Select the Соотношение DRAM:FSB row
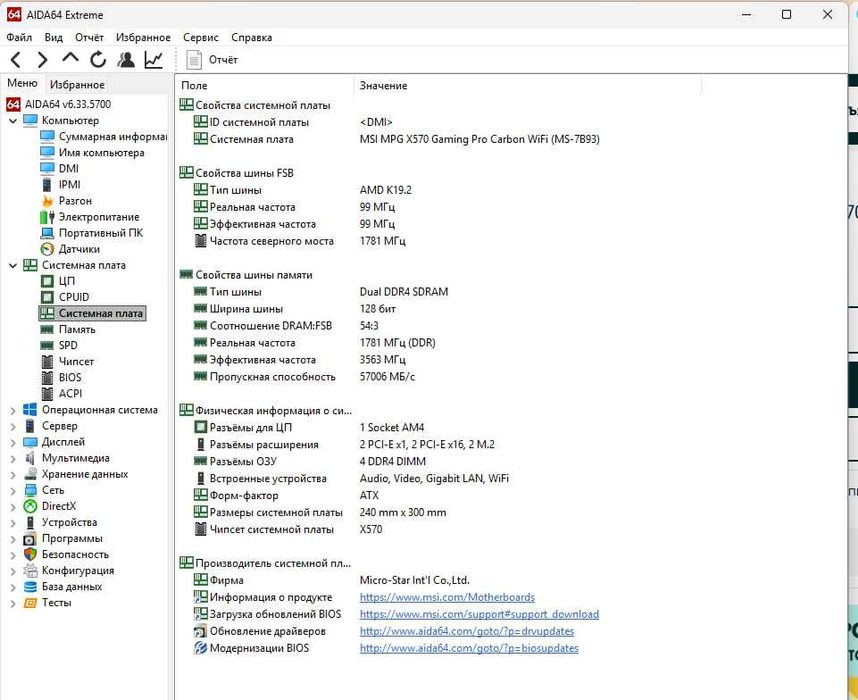The height and width of the screenshot is (700, 858). point(286,326)
